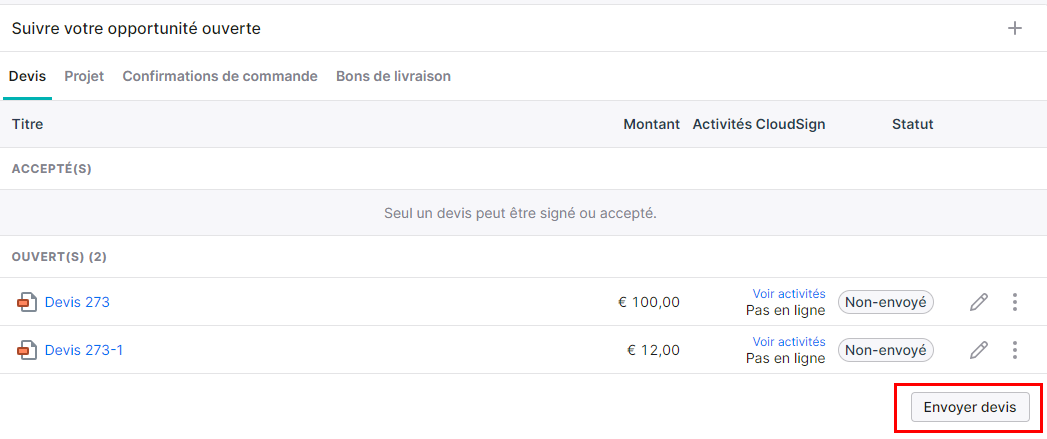Select the Bons de livraison tab

(x=393, y=76)
